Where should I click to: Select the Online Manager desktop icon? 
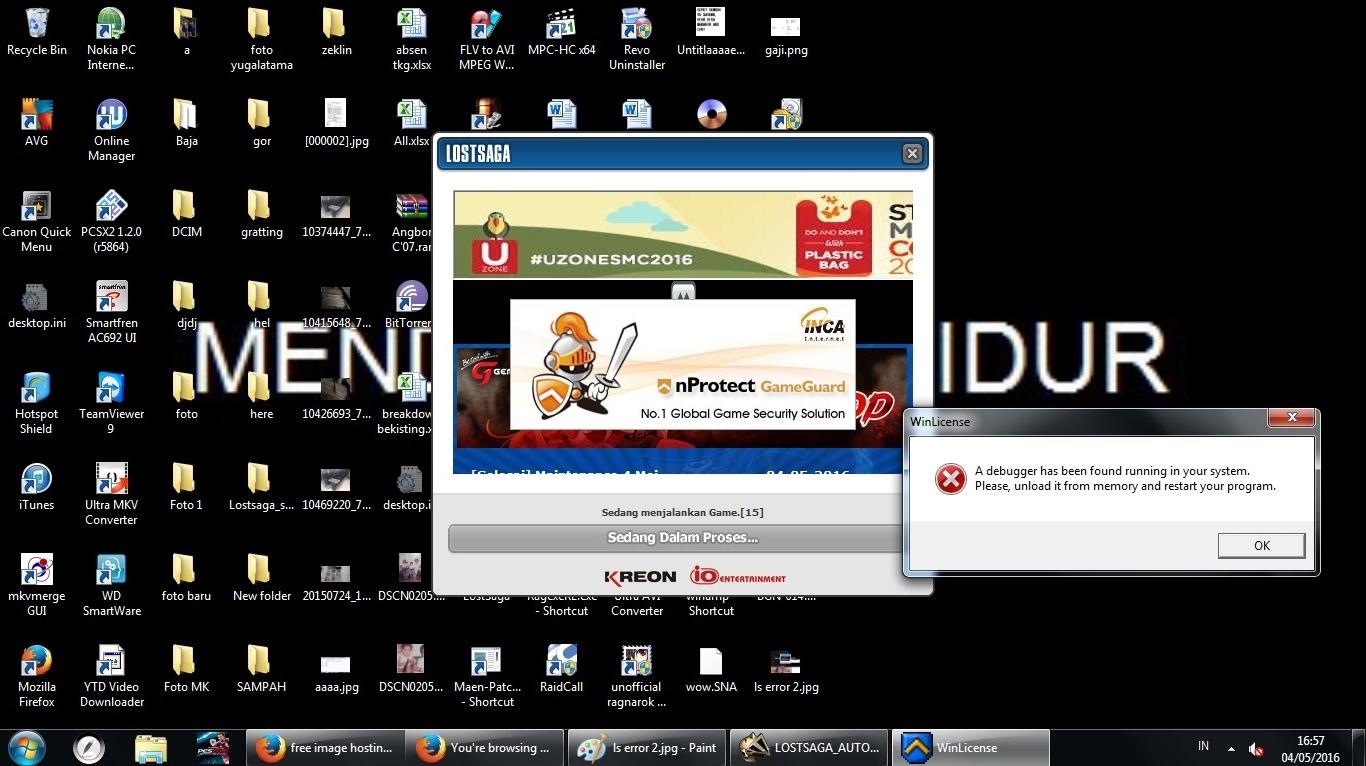pos(111,130)
